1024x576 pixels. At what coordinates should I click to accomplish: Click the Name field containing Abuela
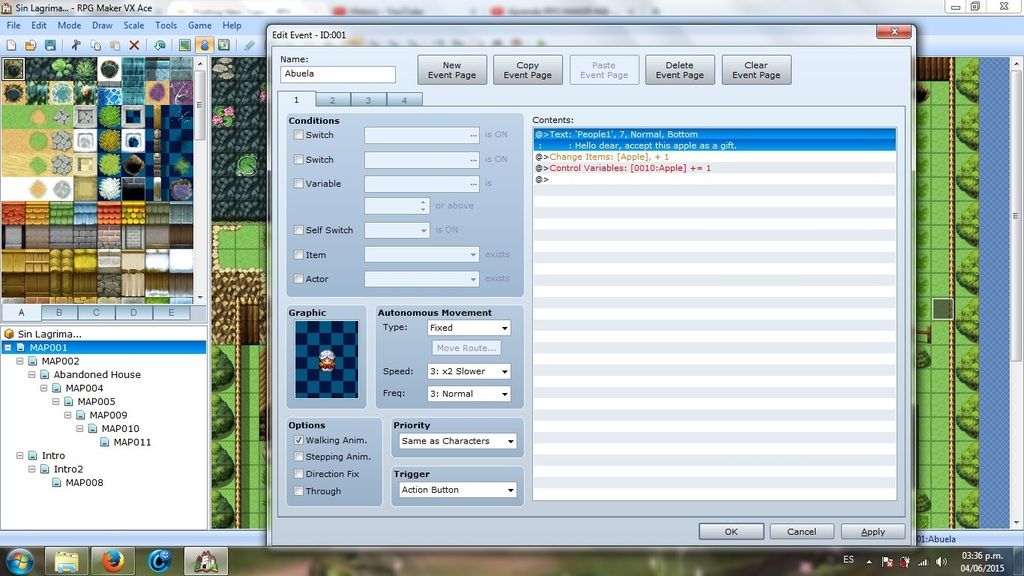point(338,74)
